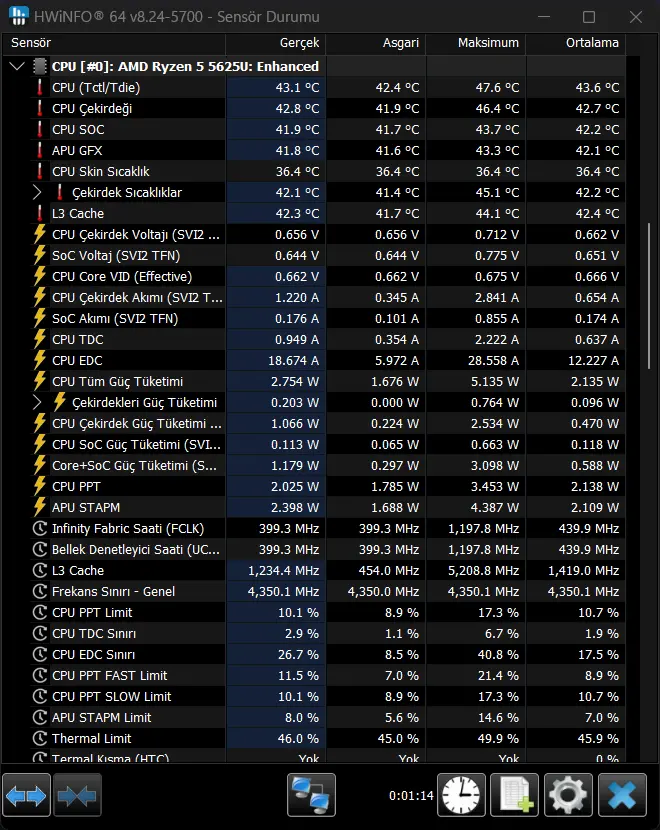Start logging with the sheet-plus icon
The width and height of the screenshot is (660, 830).
tap(515, 795)
